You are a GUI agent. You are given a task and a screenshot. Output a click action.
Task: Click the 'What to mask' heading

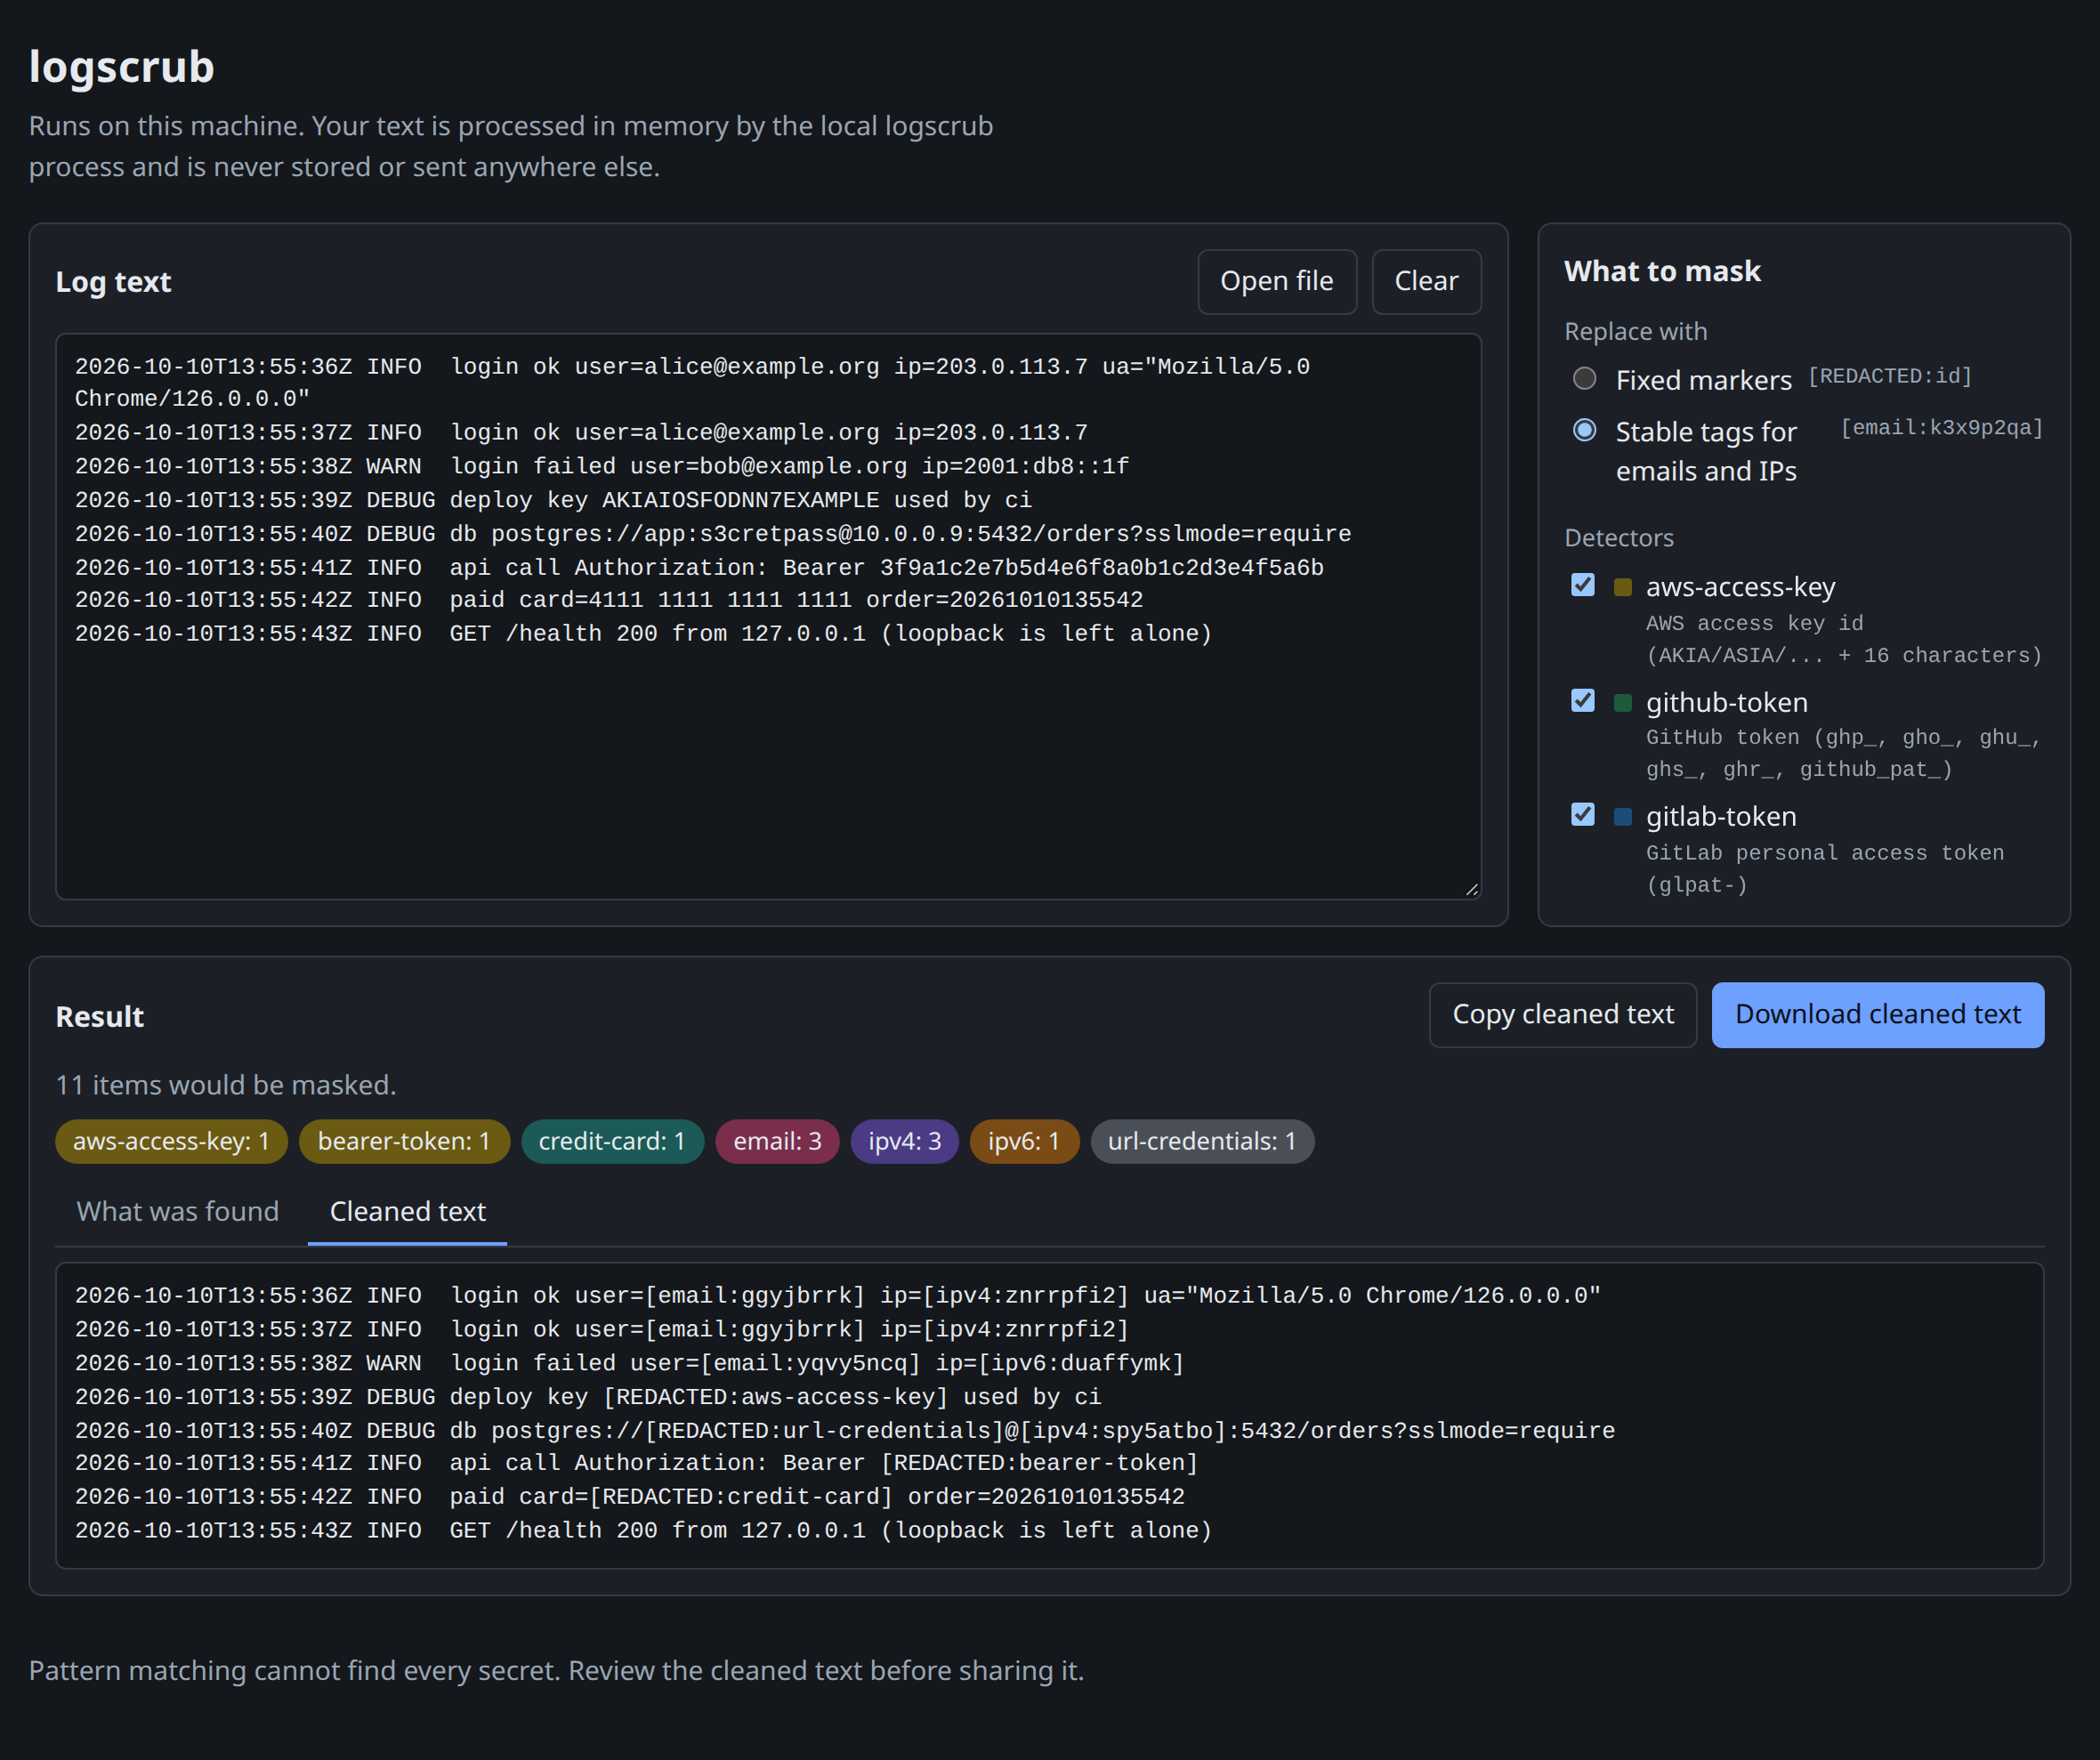[x=1662, y=271]
